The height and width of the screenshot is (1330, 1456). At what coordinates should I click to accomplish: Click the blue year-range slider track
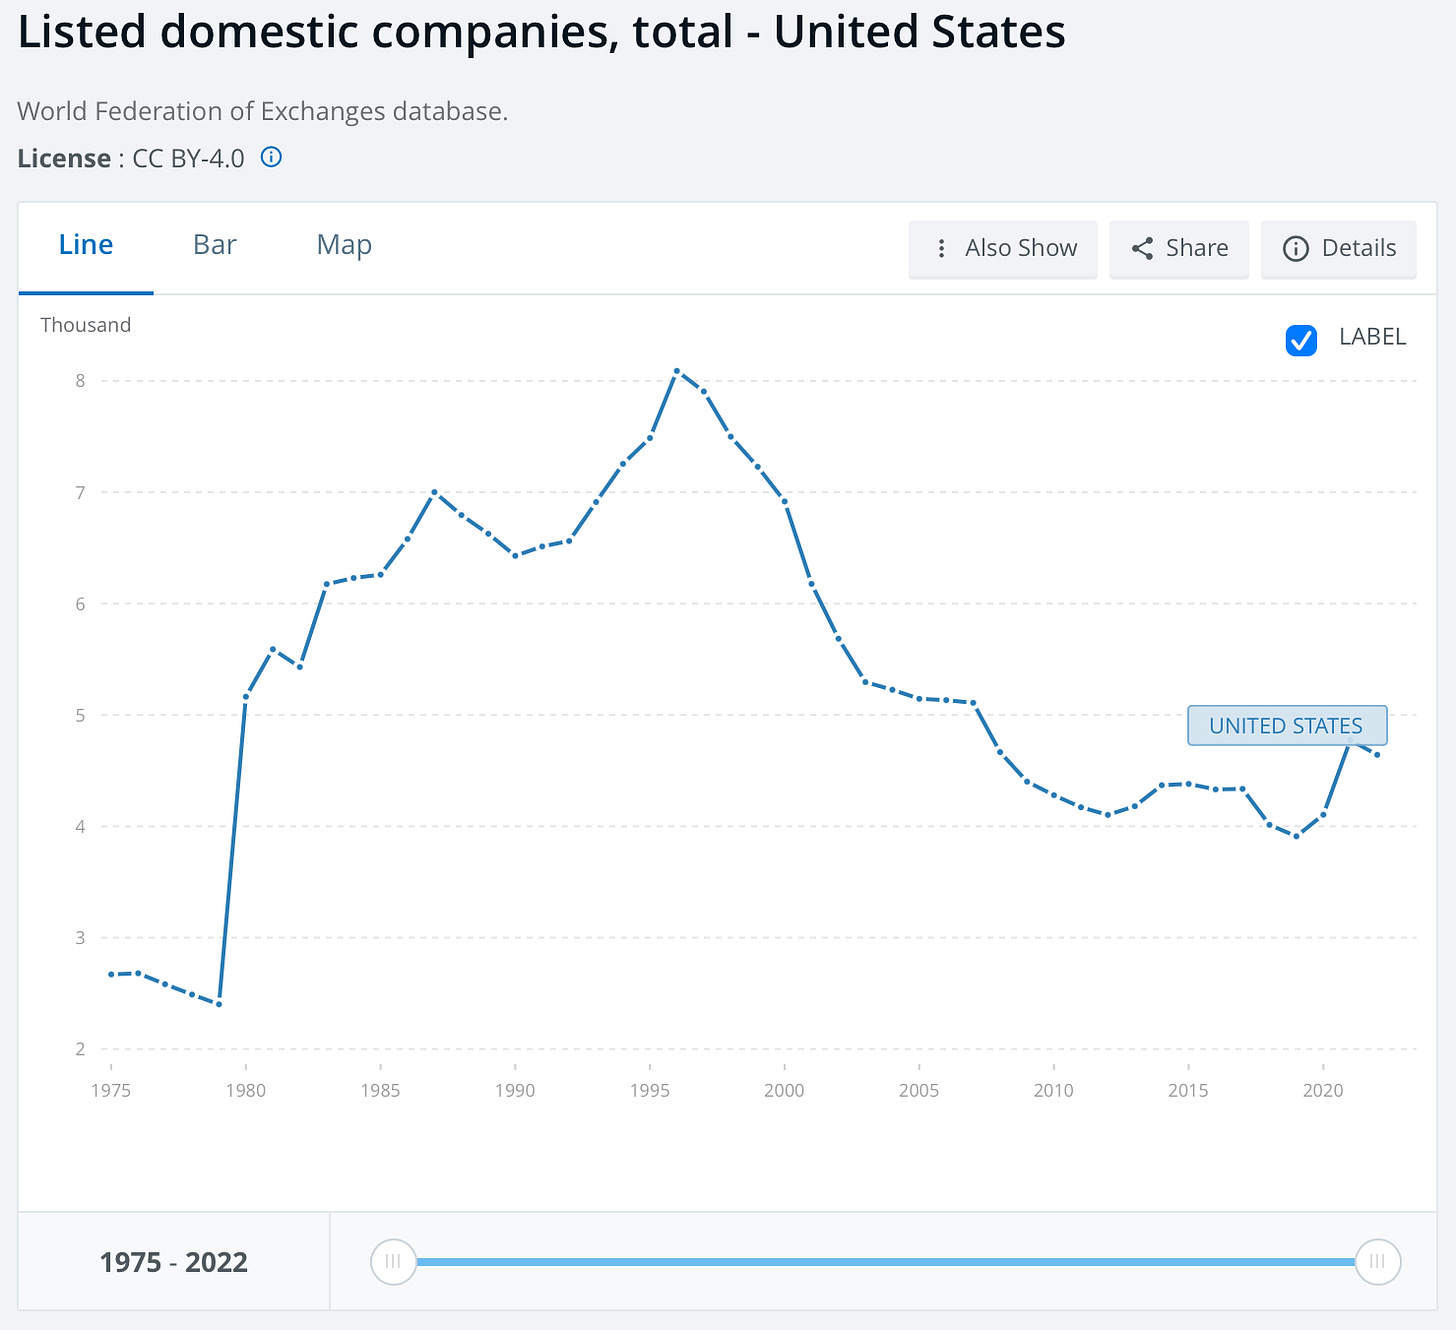click(x=885, y=1262)
